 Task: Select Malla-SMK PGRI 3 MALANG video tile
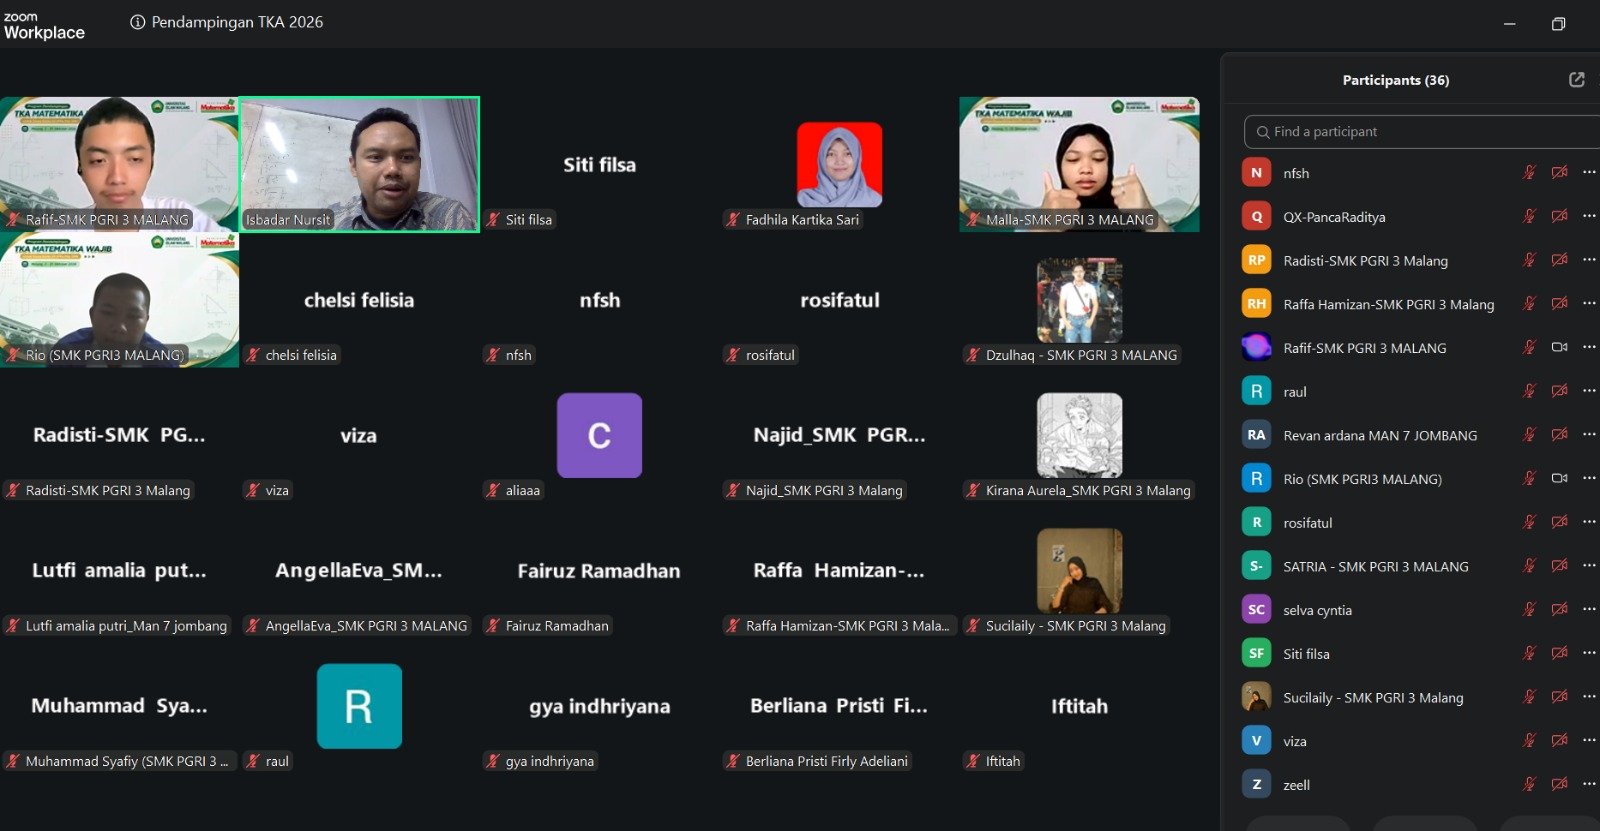point(1079,164)
